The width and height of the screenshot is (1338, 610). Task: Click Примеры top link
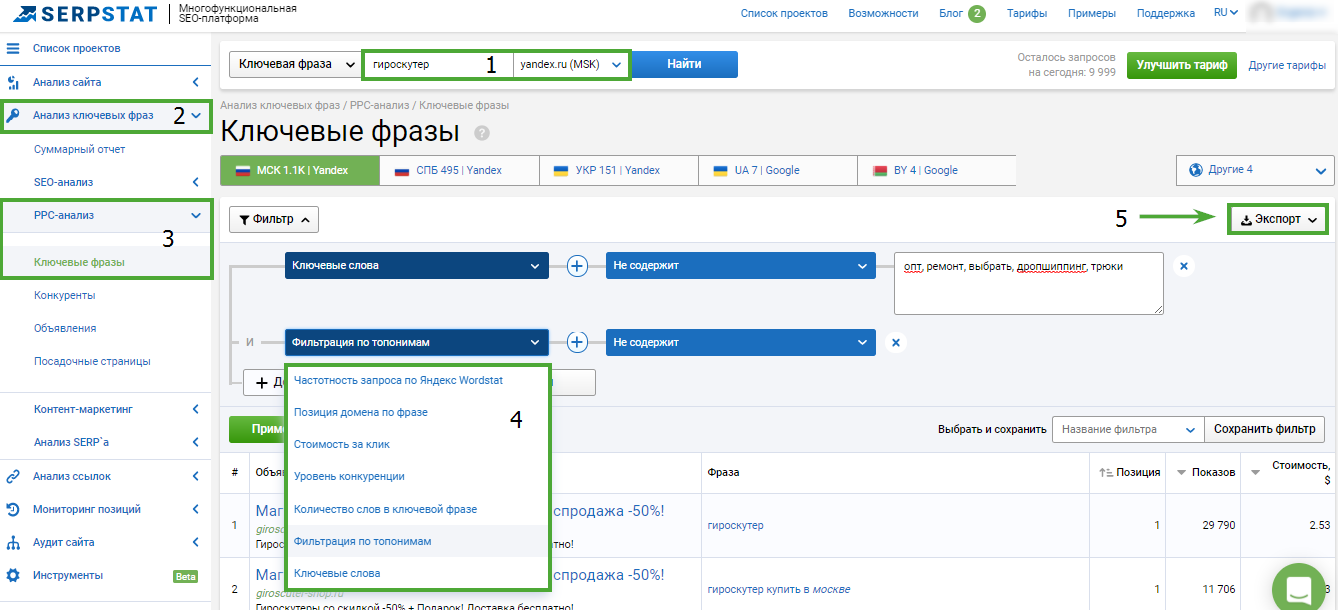1092,13
